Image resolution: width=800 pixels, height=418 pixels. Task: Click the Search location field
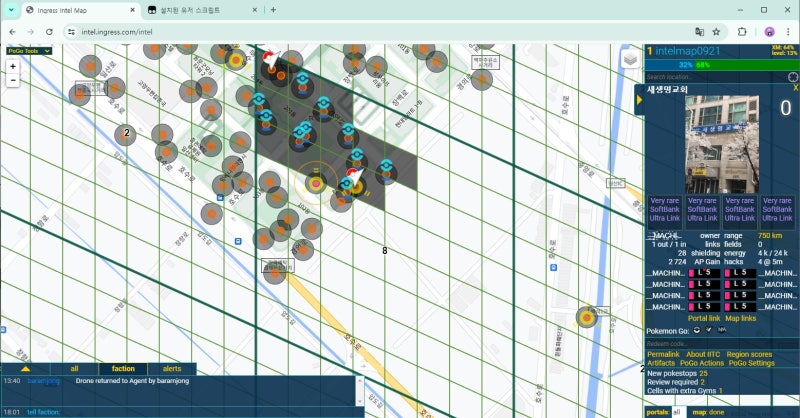tap(716, 77)
